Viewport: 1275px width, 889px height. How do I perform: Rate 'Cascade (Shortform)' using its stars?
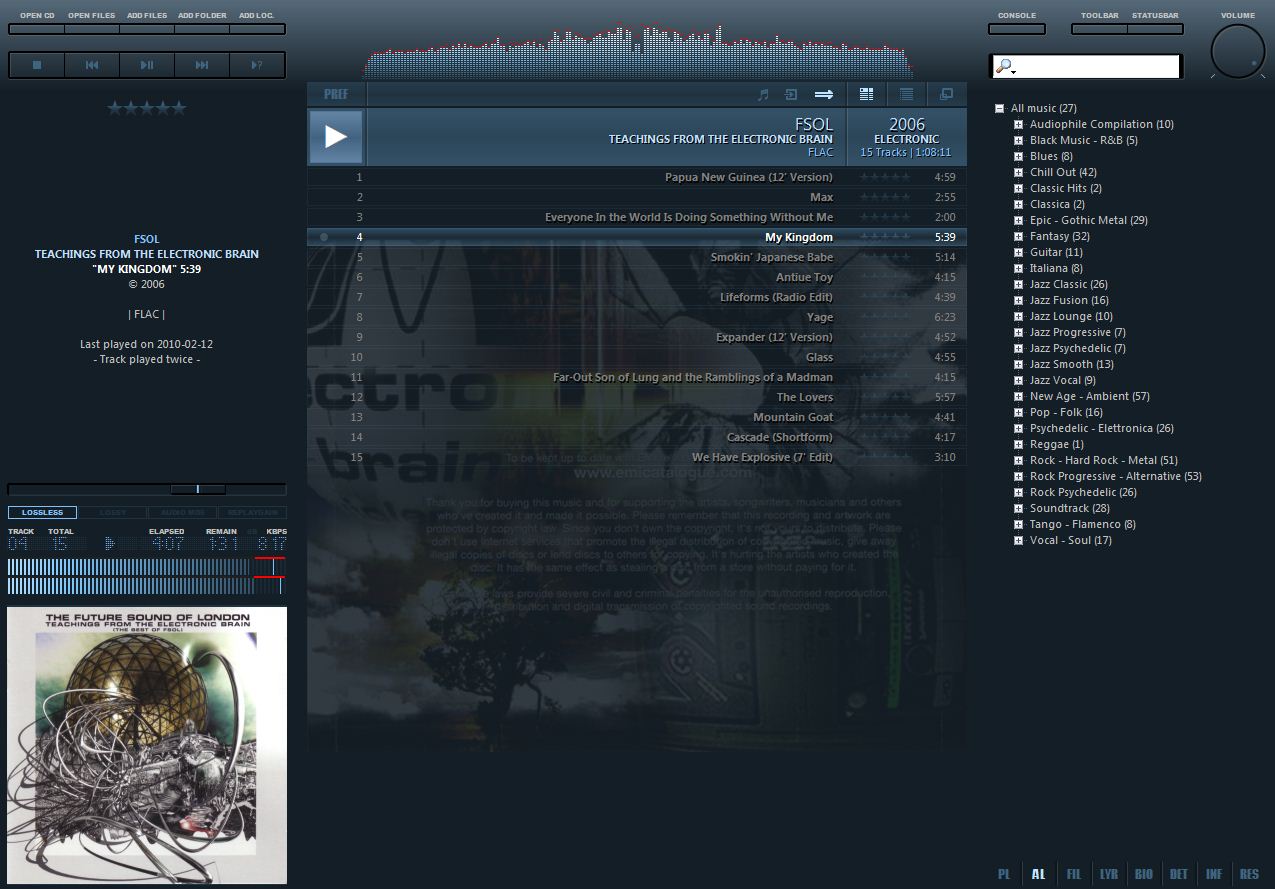pos(887,437)
